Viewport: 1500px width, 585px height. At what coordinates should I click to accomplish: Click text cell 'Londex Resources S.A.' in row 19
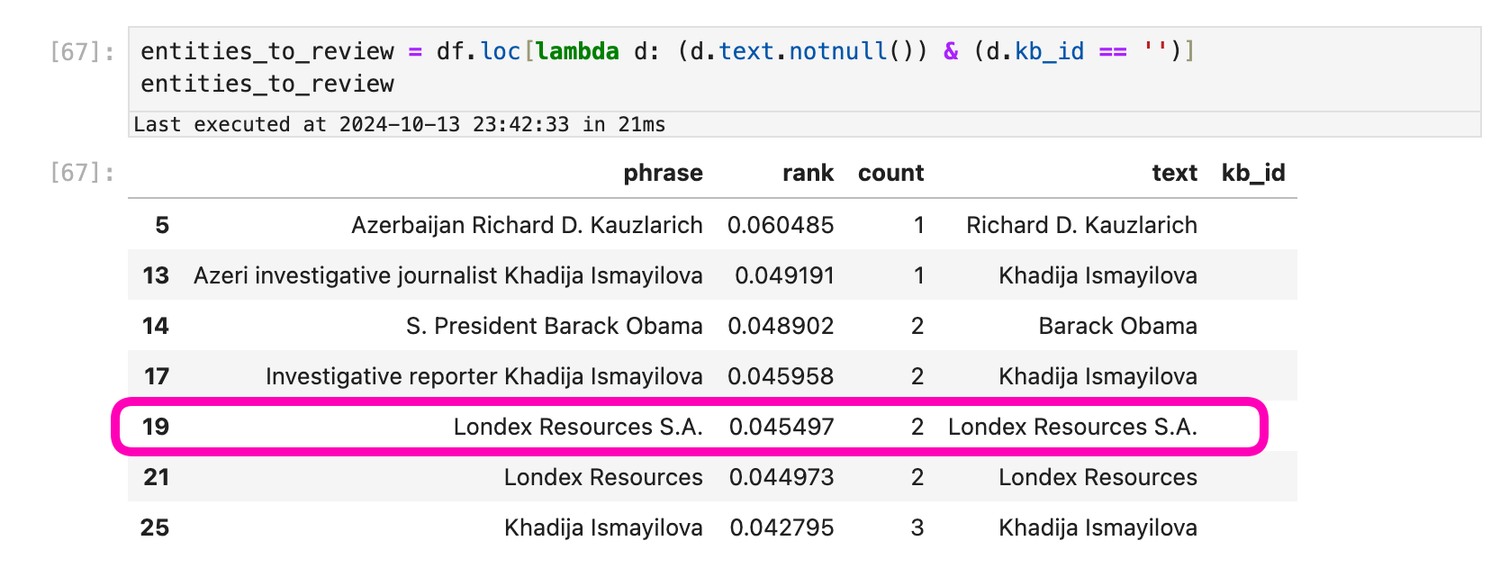click(1073, 426)
